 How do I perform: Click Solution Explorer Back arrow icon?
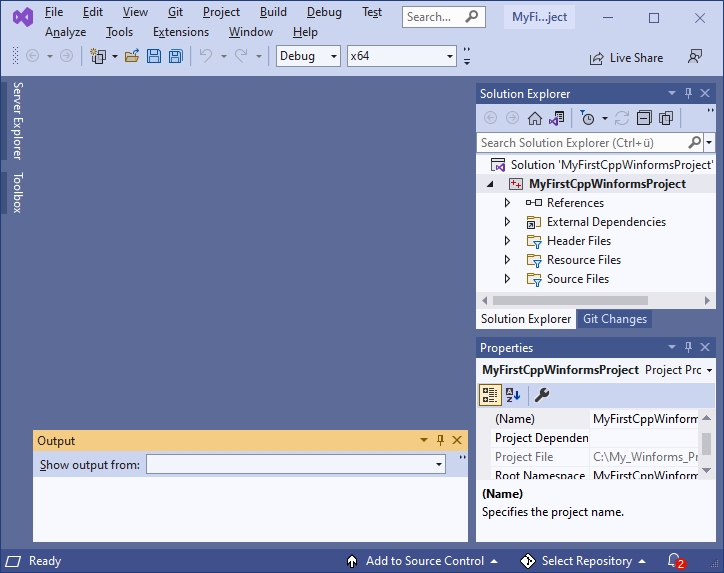point(490,118)
